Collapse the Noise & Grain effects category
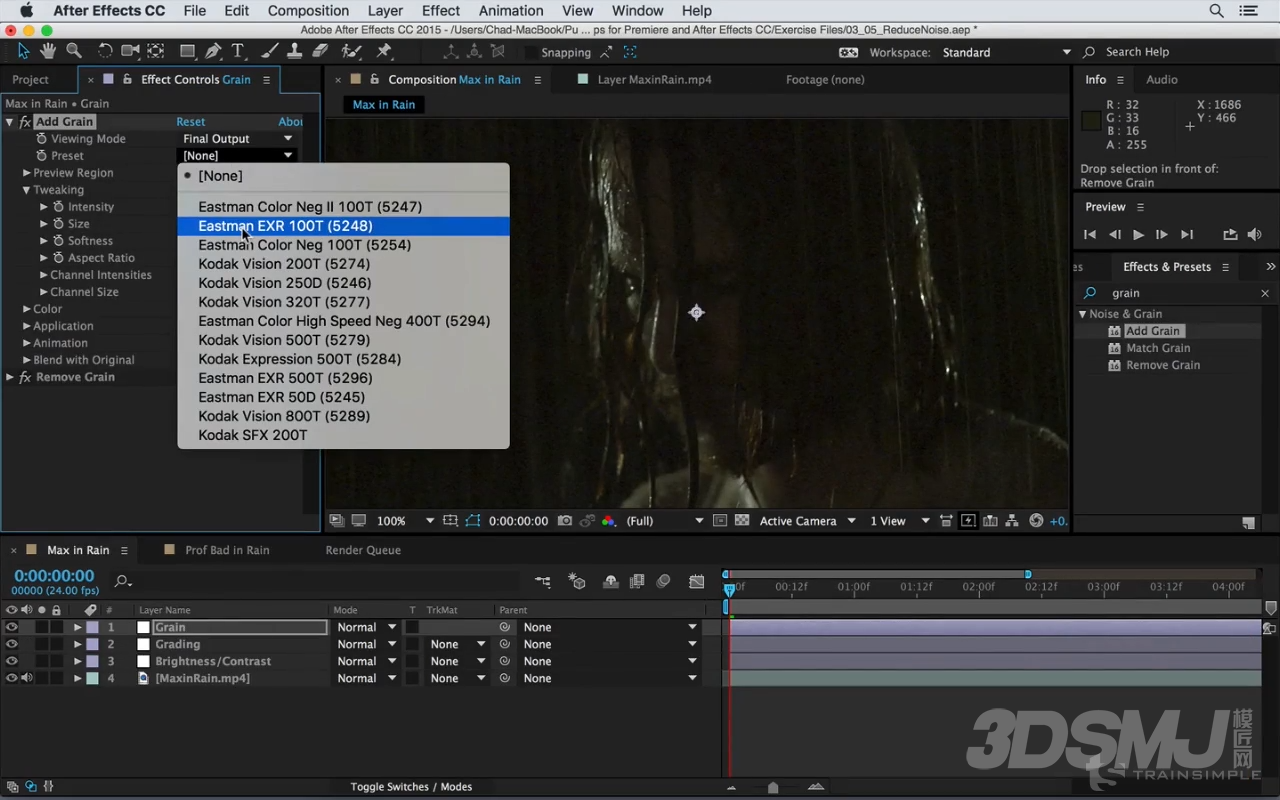Image resolution: width=1280 pixels, height=800 pixels. 1082,314
